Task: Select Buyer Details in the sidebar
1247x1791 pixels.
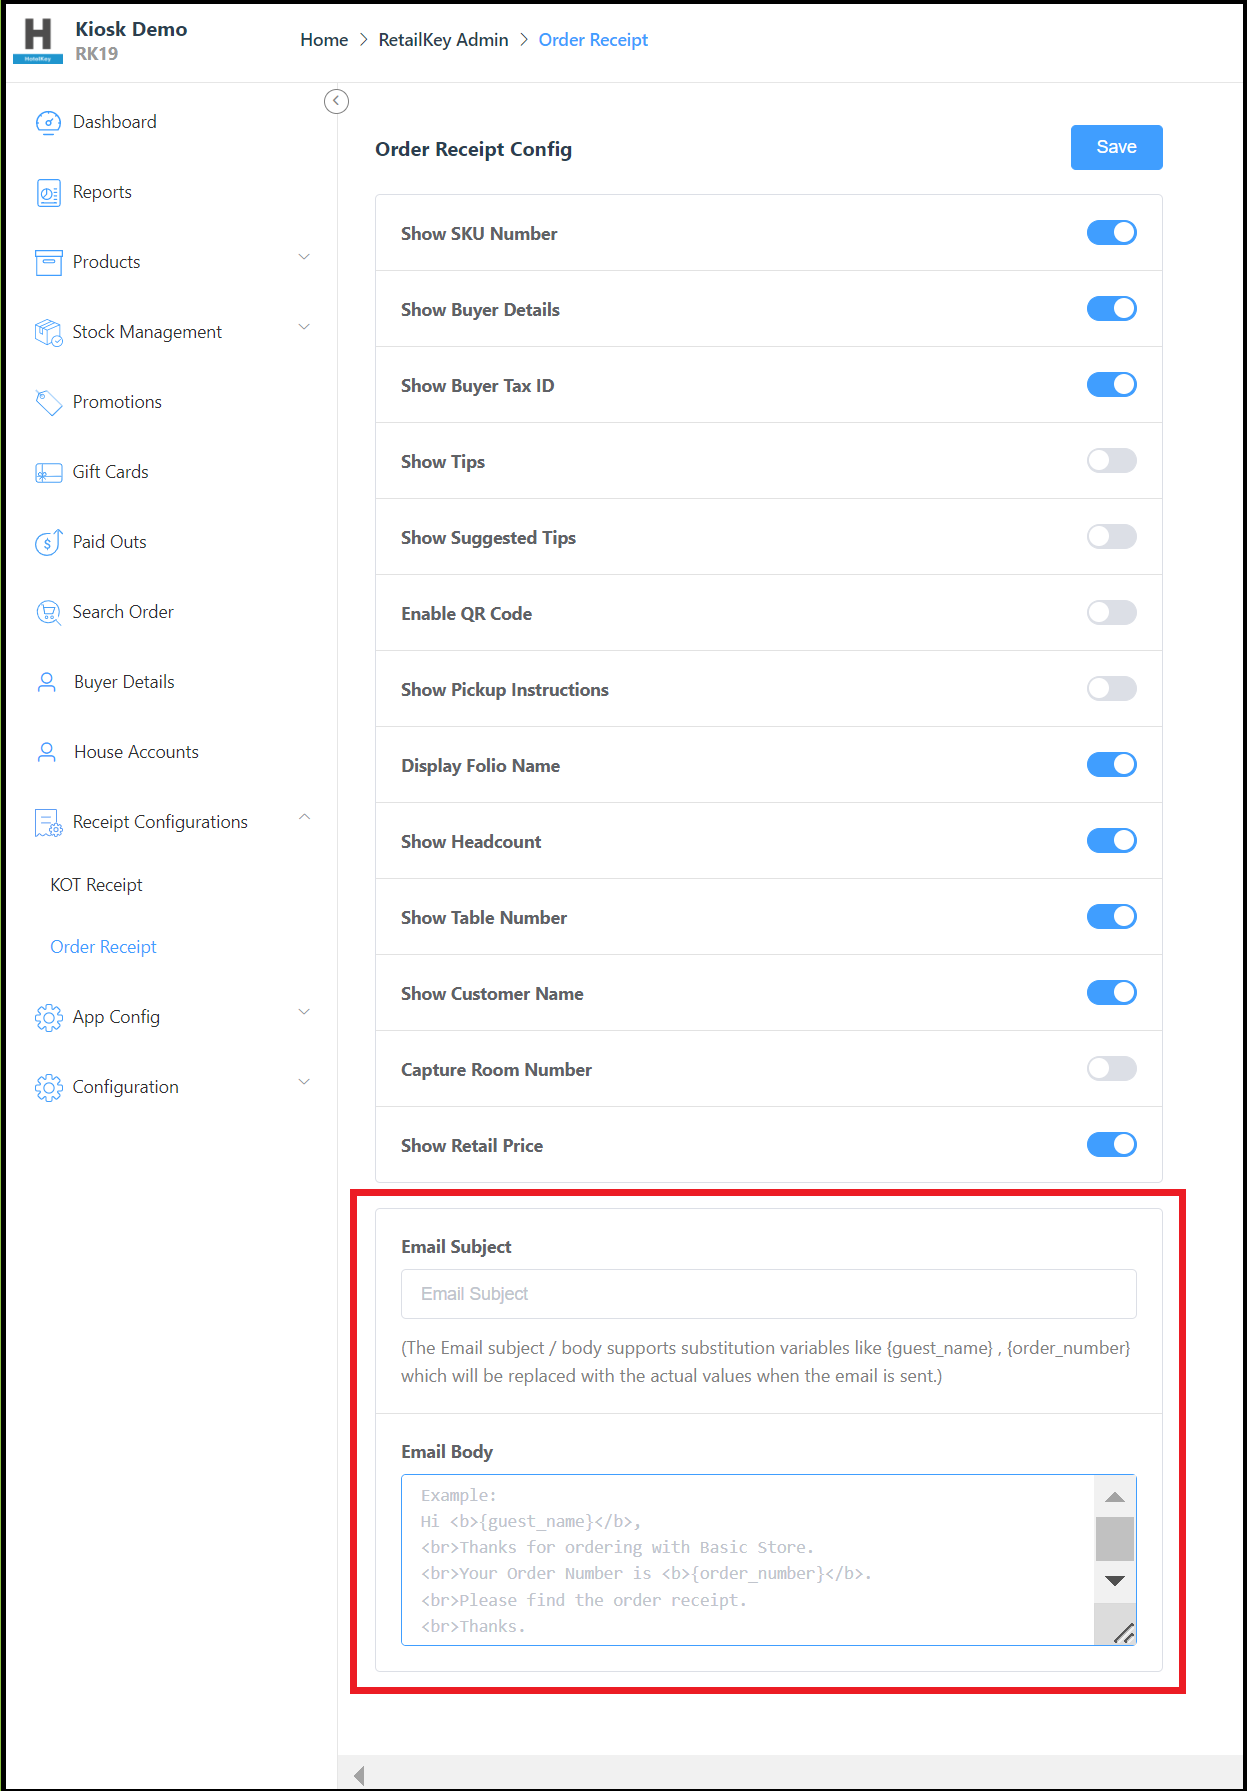Action: [124, 682]
